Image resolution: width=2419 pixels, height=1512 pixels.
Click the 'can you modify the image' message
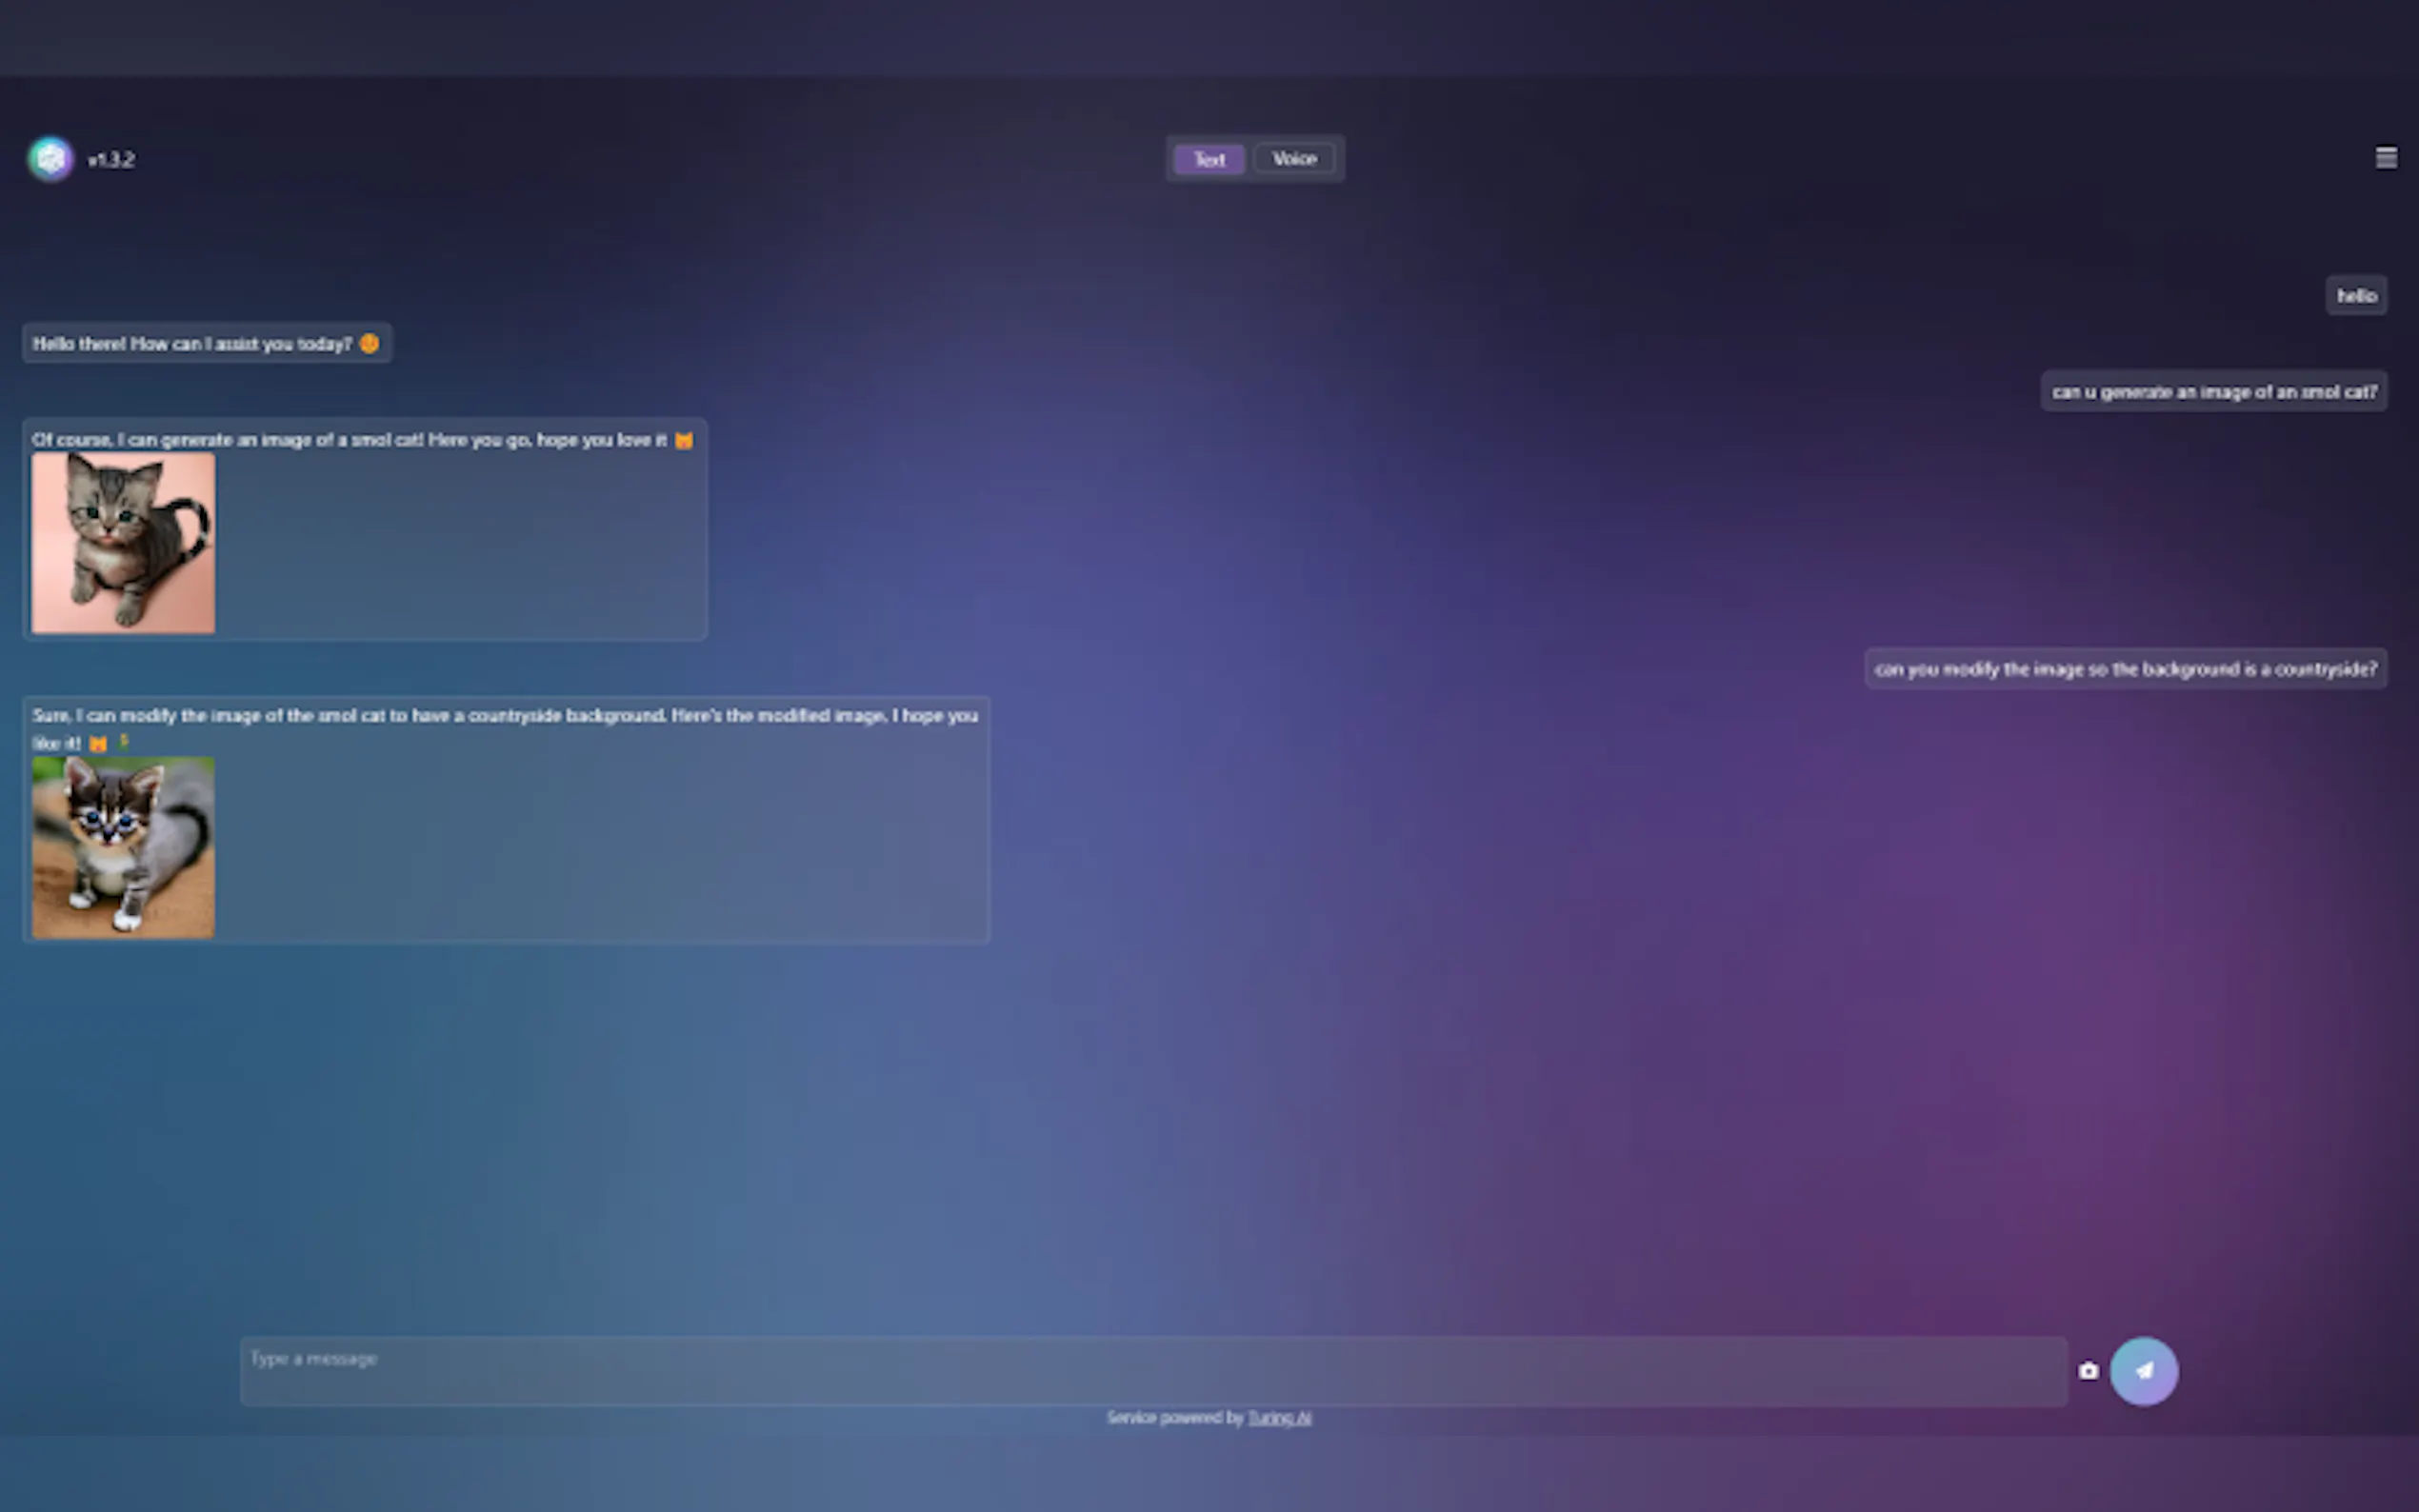coord(2125,669)
